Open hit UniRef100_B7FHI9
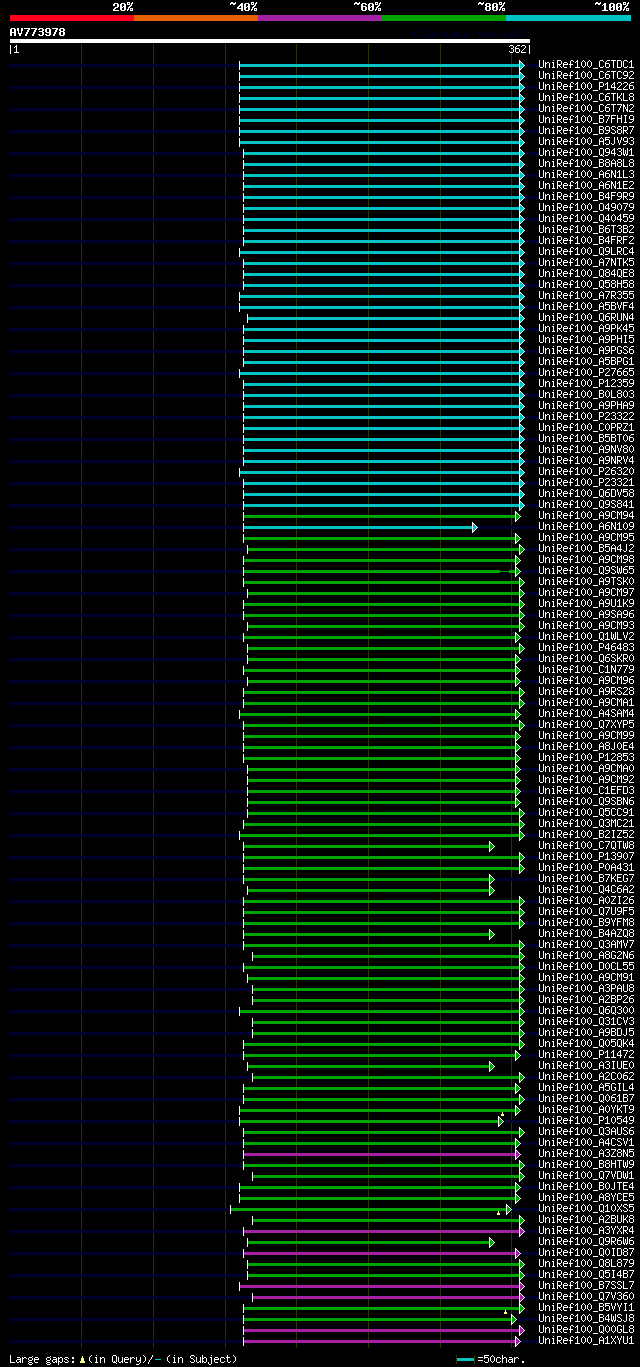This screenshot has width=640, height=1367. click(x=586, y=120)
